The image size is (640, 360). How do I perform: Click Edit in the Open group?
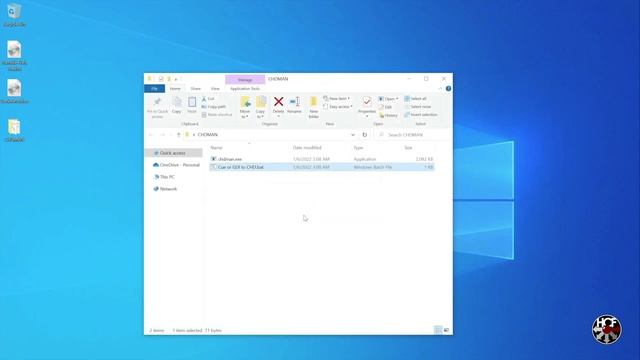click(385, 107)
